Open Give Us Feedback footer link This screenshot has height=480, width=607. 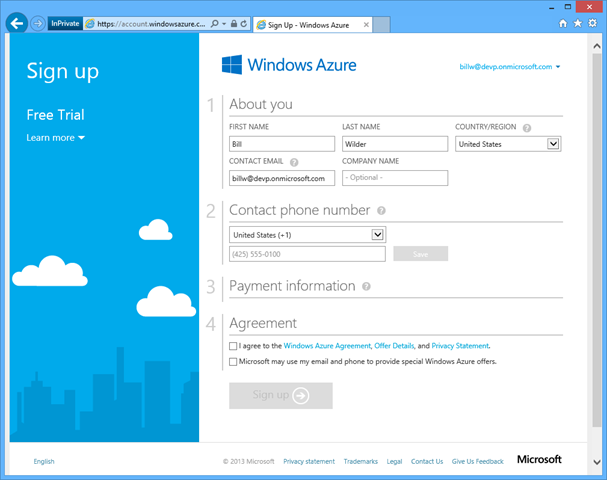pos(477,461)
